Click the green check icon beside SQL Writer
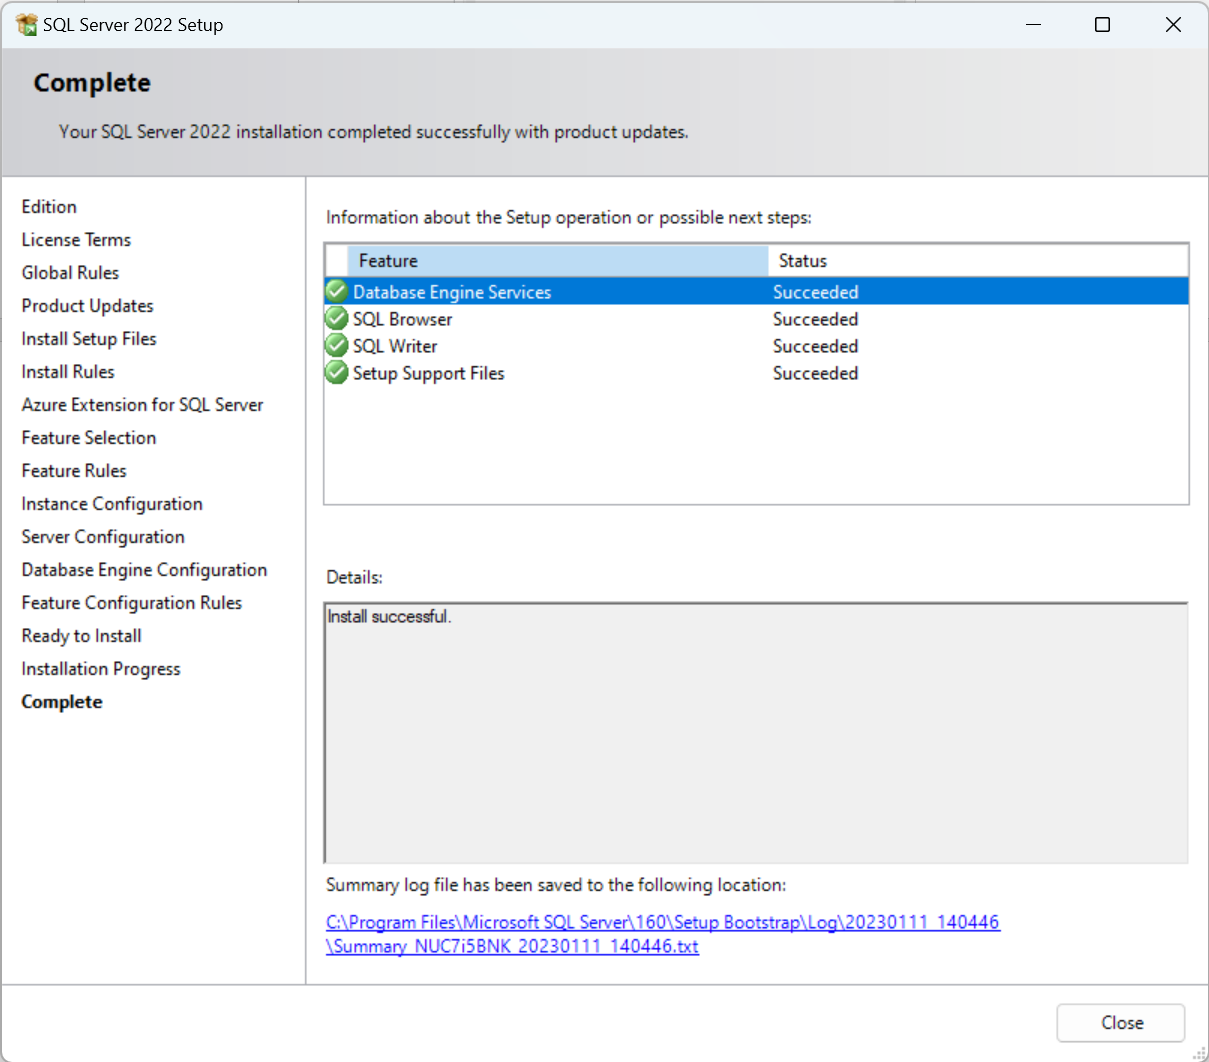Image resolution: width=1209 pixels, height=1062 pixels. [337, 346]
